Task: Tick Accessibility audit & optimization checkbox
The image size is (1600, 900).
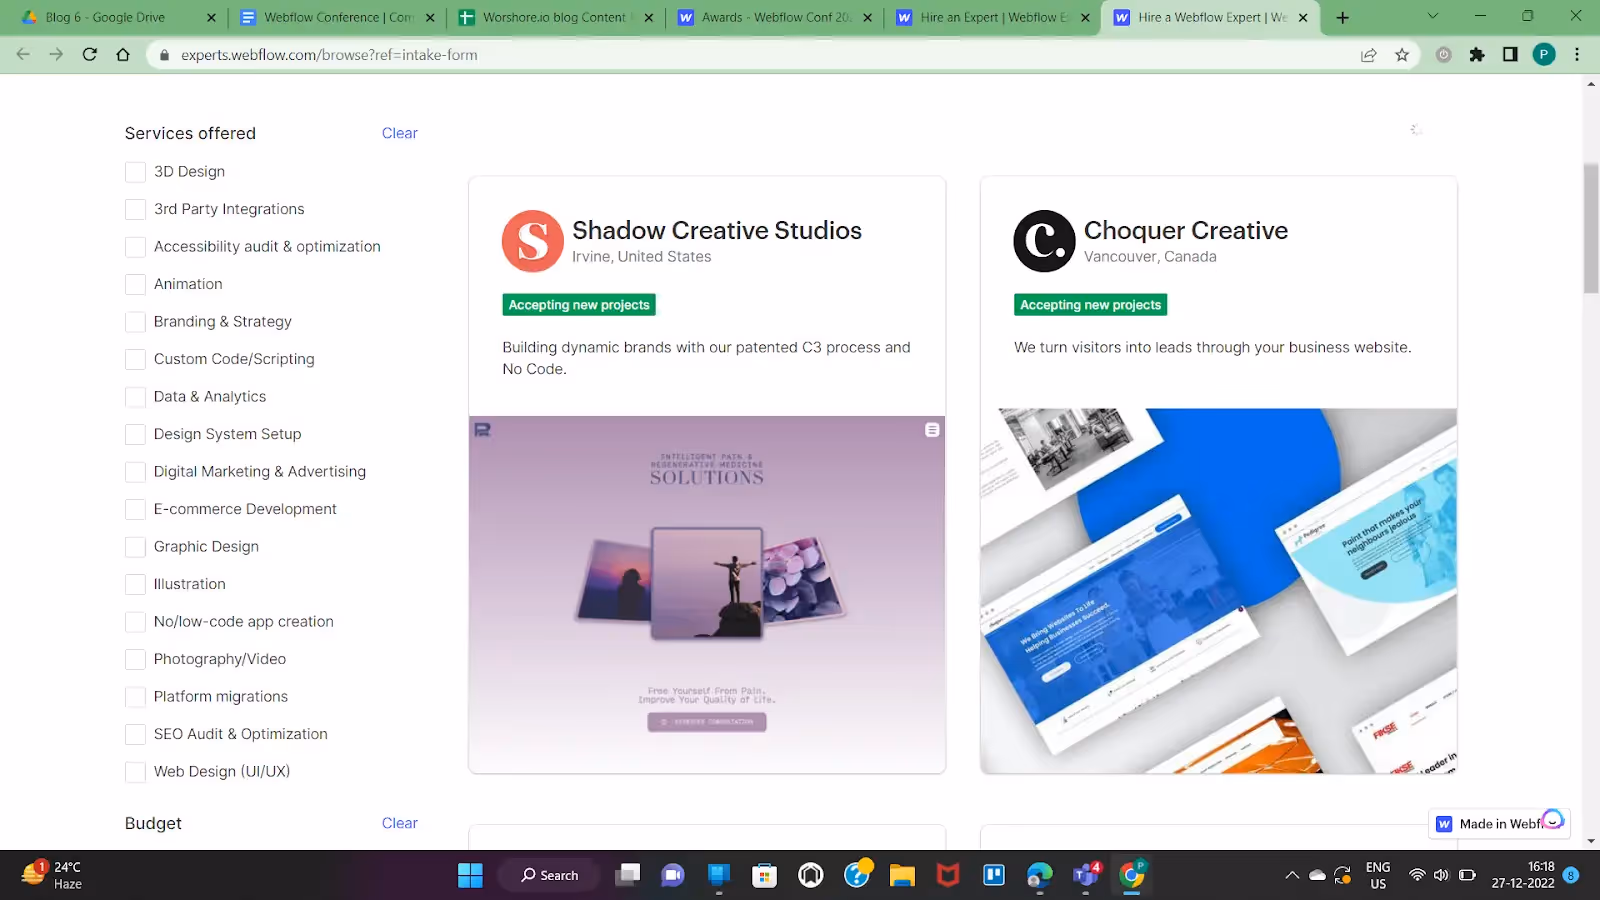Action: click(x=135, y=247)
